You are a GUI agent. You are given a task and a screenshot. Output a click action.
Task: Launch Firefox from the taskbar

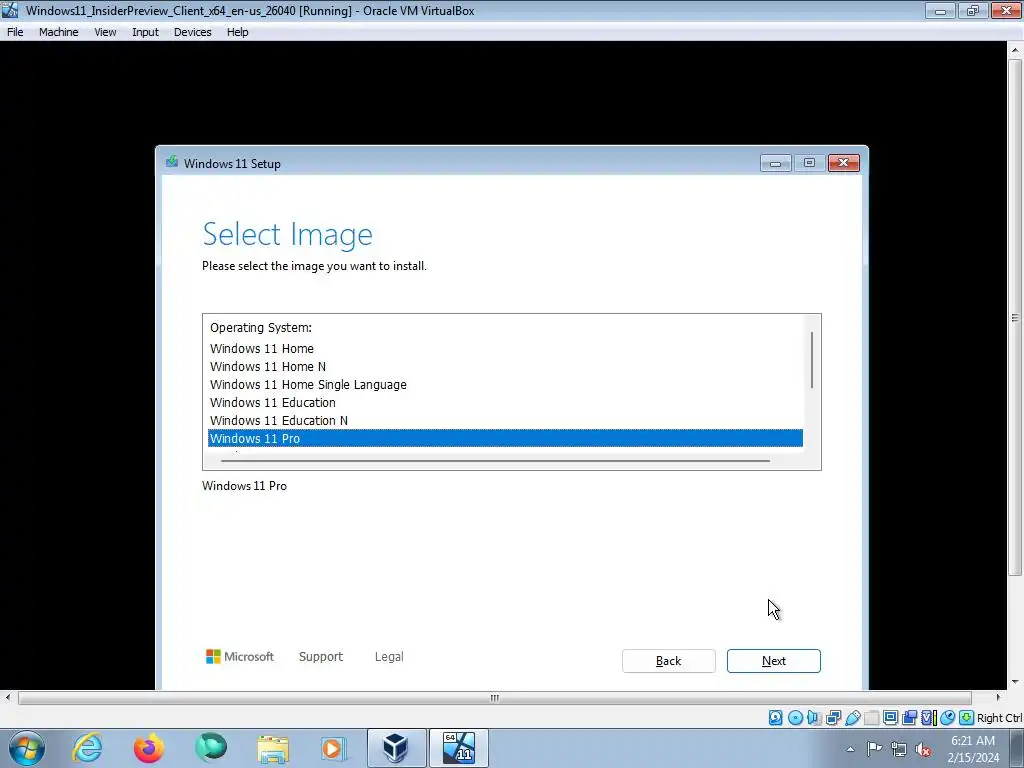pos(149,748)
